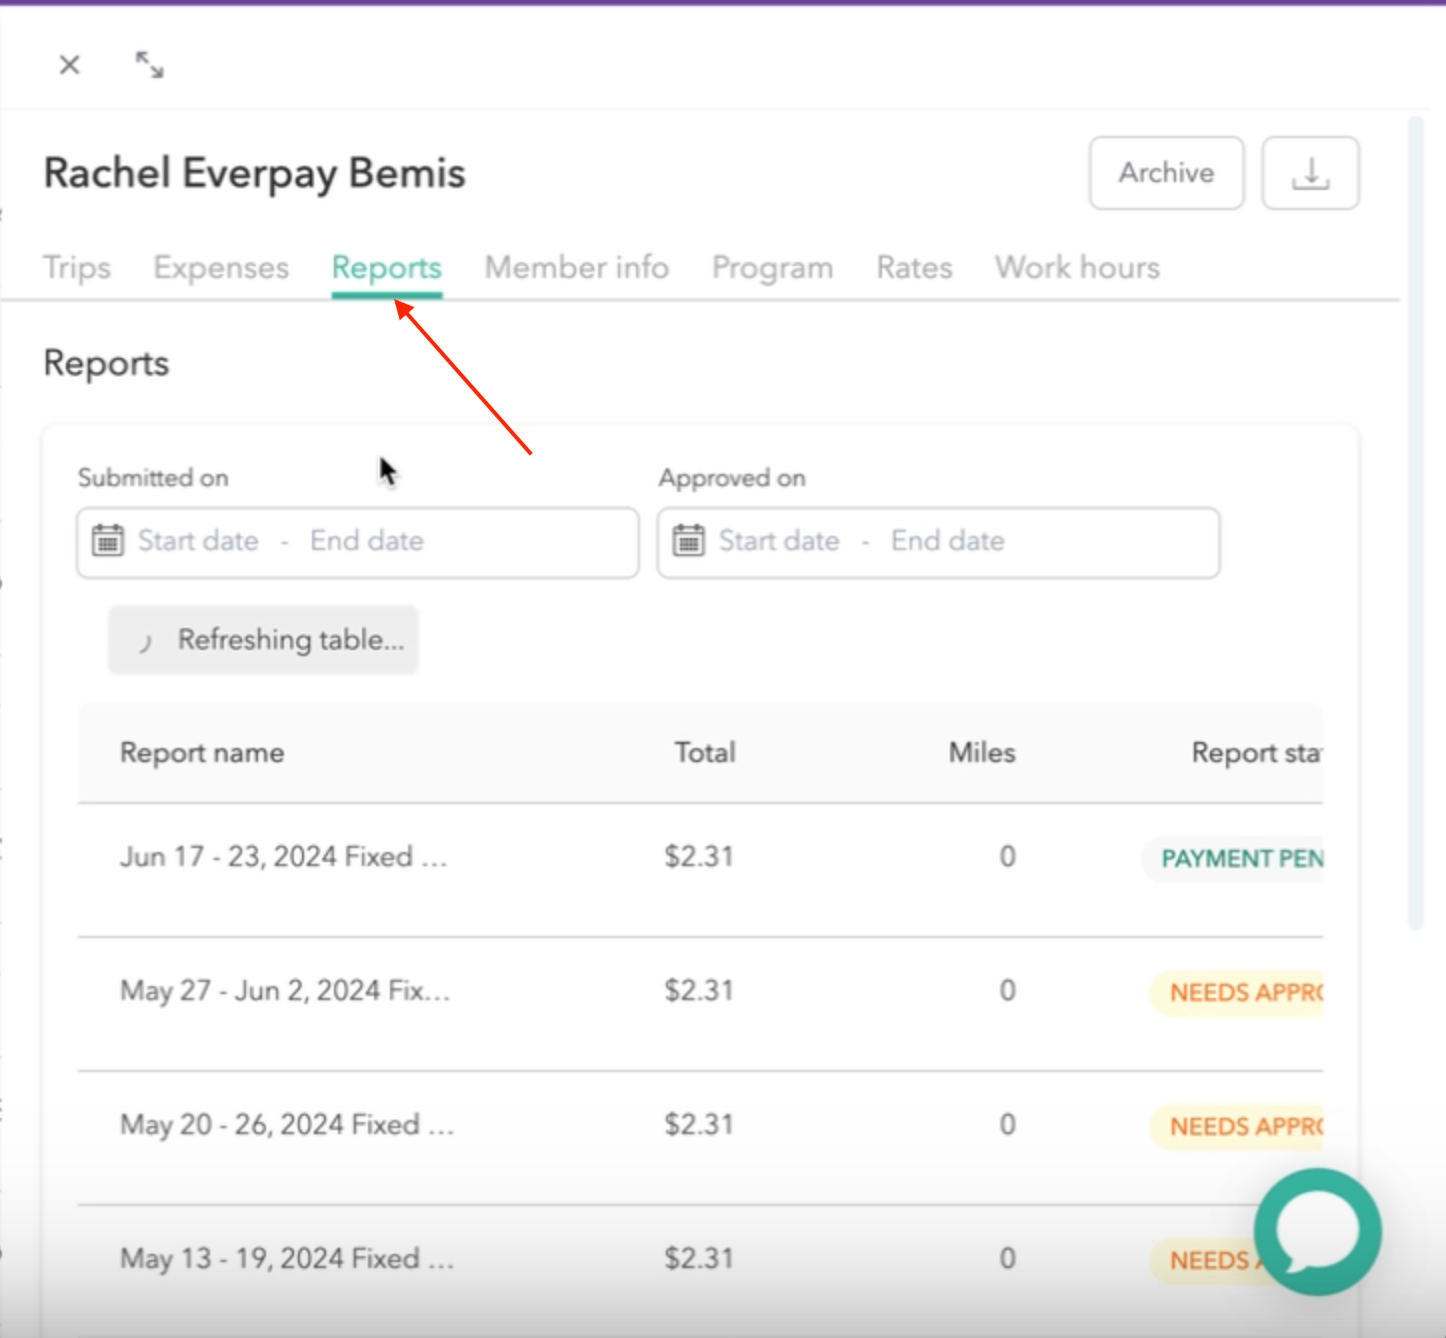
Task: Open the Expenses tab
Action: tap(221, 268)
